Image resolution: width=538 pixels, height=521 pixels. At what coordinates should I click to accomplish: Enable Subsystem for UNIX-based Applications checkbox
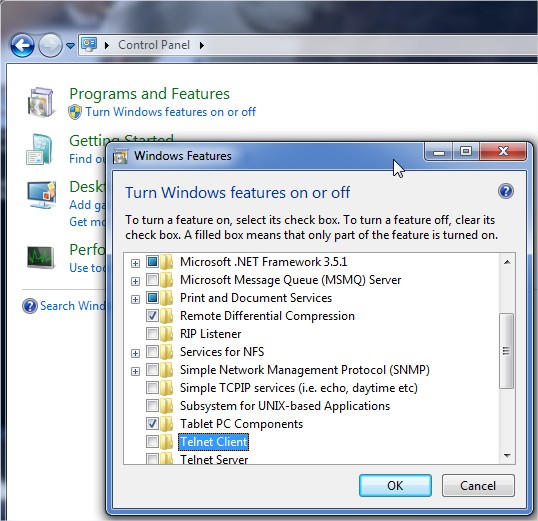click(152, 406)
